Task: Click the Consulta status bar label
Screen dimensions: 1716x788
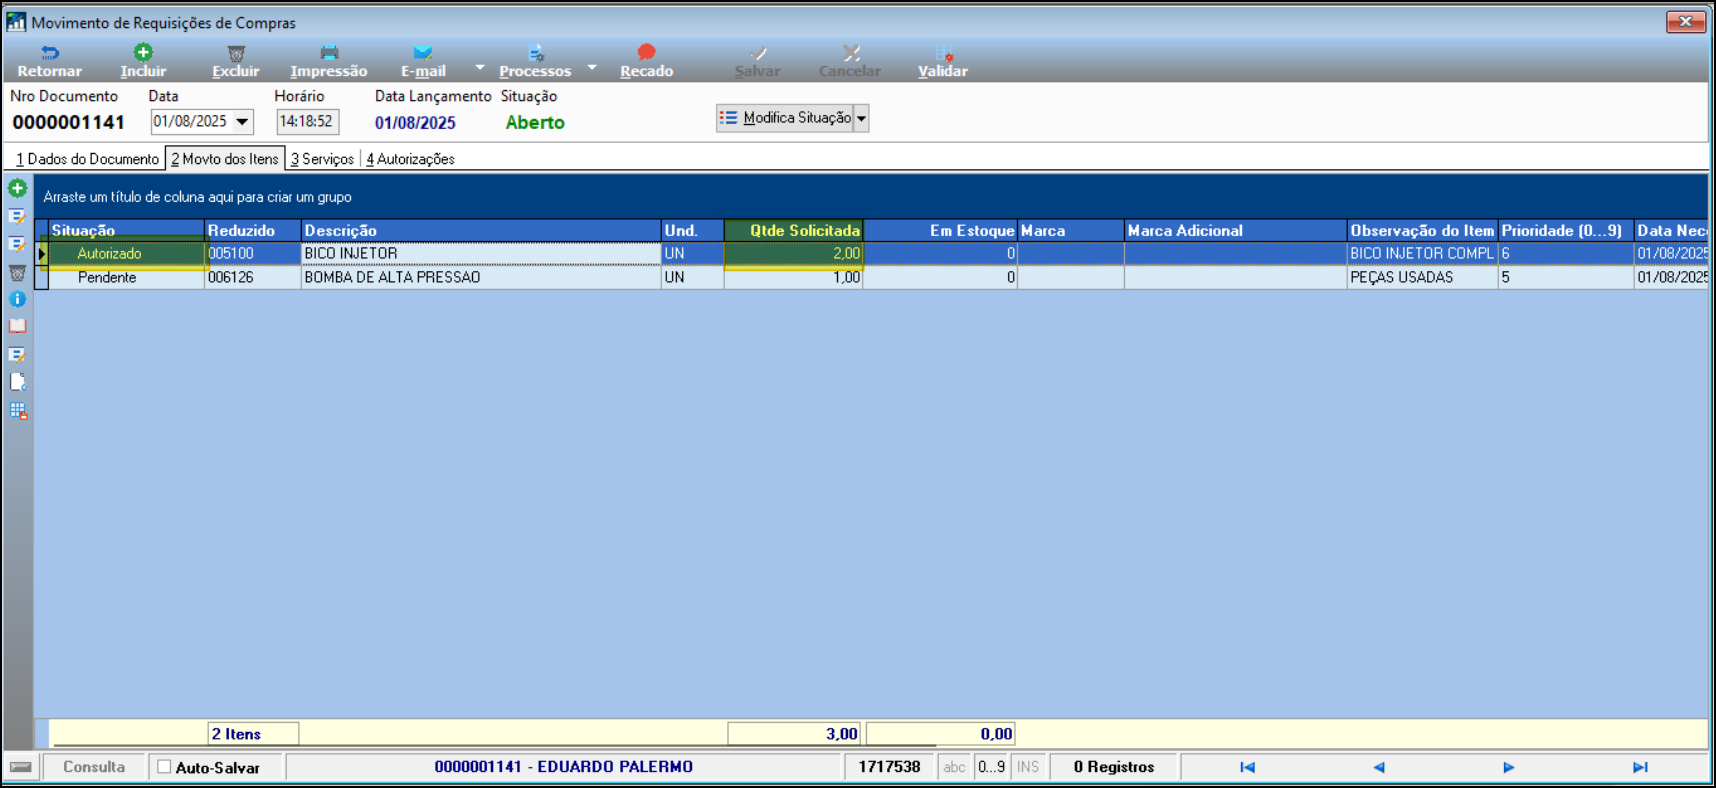Action: [94, 767]
